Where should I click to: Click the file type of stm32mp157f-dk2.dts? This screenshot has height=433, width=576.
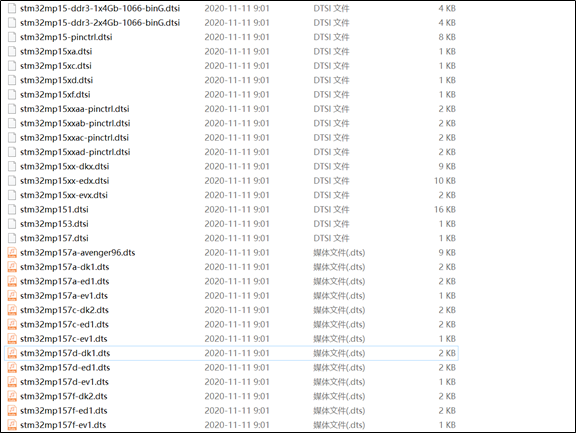click(x=339, y=396)
